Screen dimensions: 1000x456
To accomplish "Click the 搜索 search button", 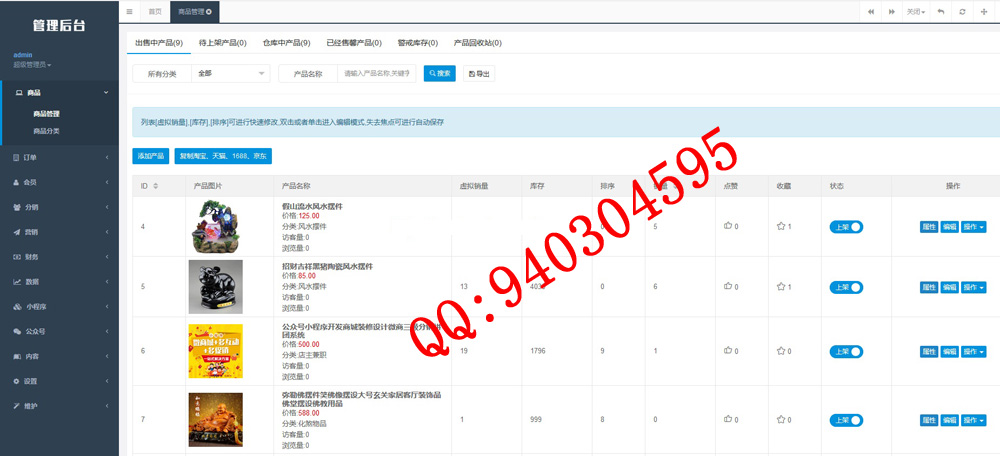I will pyautogui.click(x=440, y=73).
